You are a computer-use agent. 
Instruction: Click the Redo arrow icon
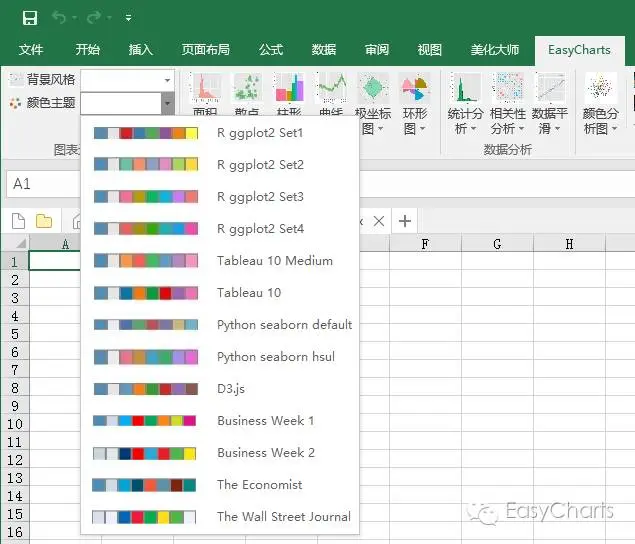[94, 17]
